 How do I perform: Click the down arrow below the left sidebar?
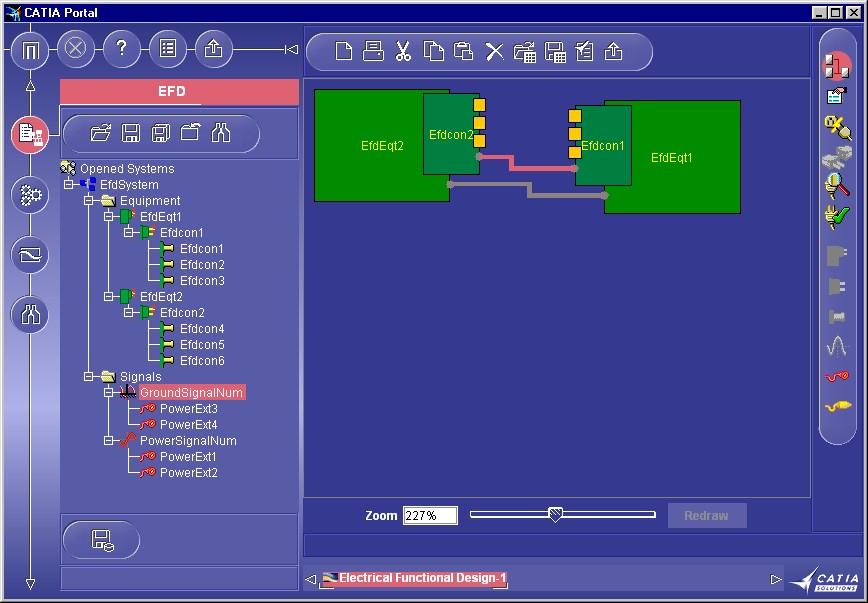pos(30,584)
